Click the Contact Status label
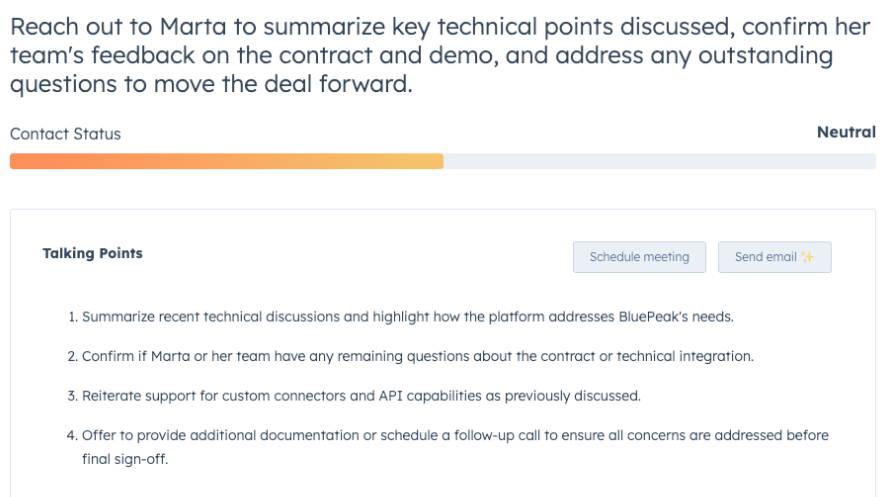This screenshot has width=884, height=497. tap(65, 134)
